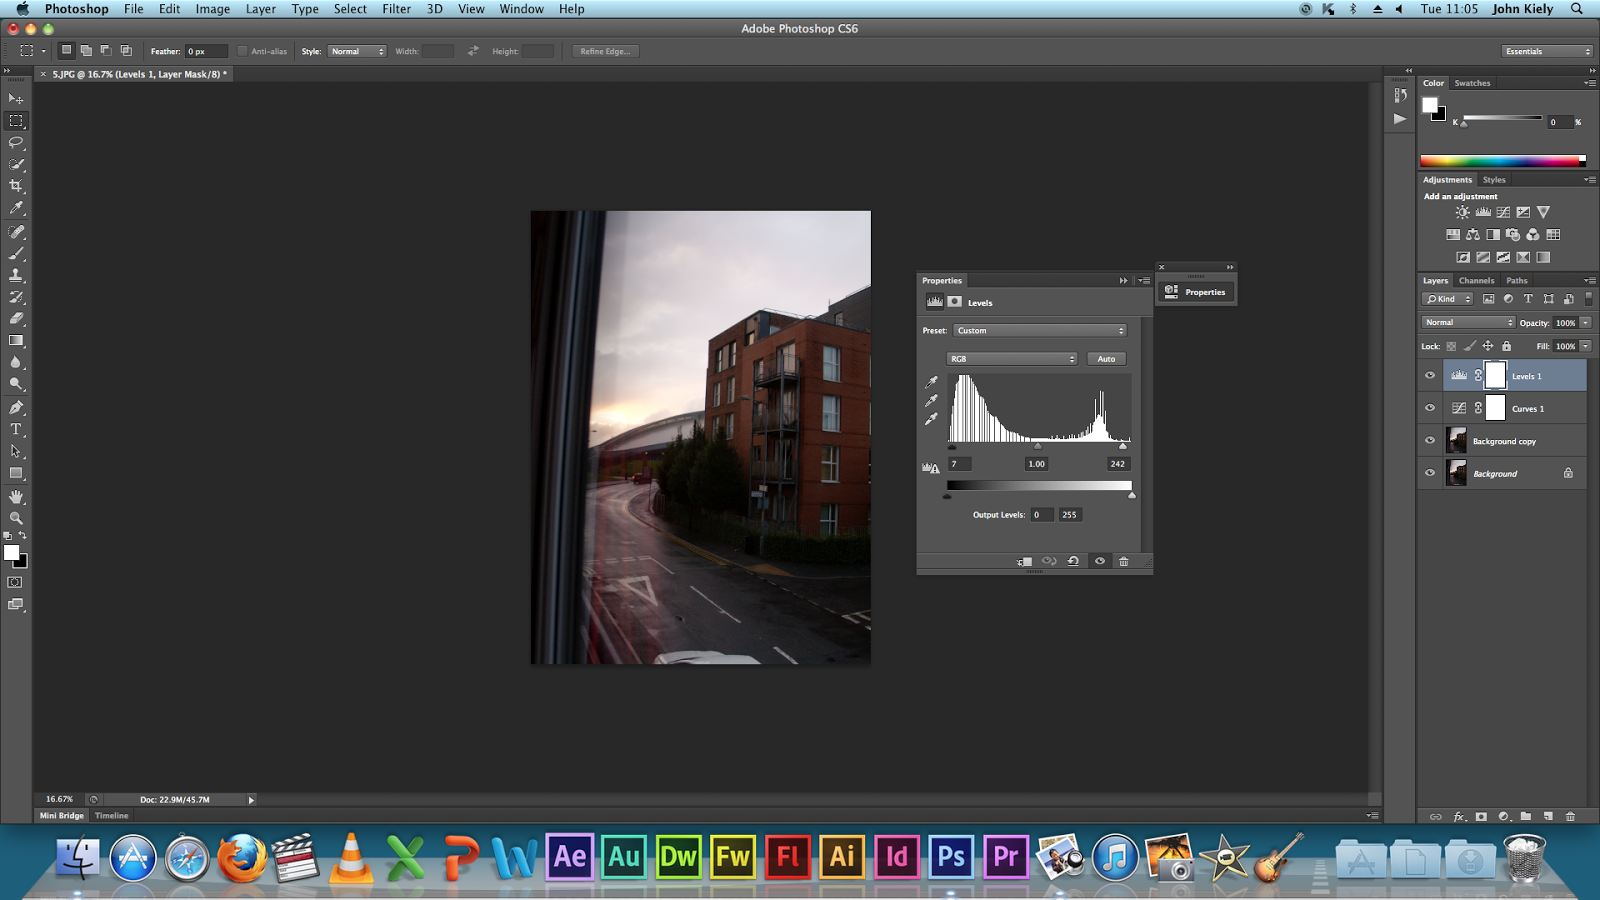
Task: Open the Properties panel flyout menu
Action: coord(1144,281)
